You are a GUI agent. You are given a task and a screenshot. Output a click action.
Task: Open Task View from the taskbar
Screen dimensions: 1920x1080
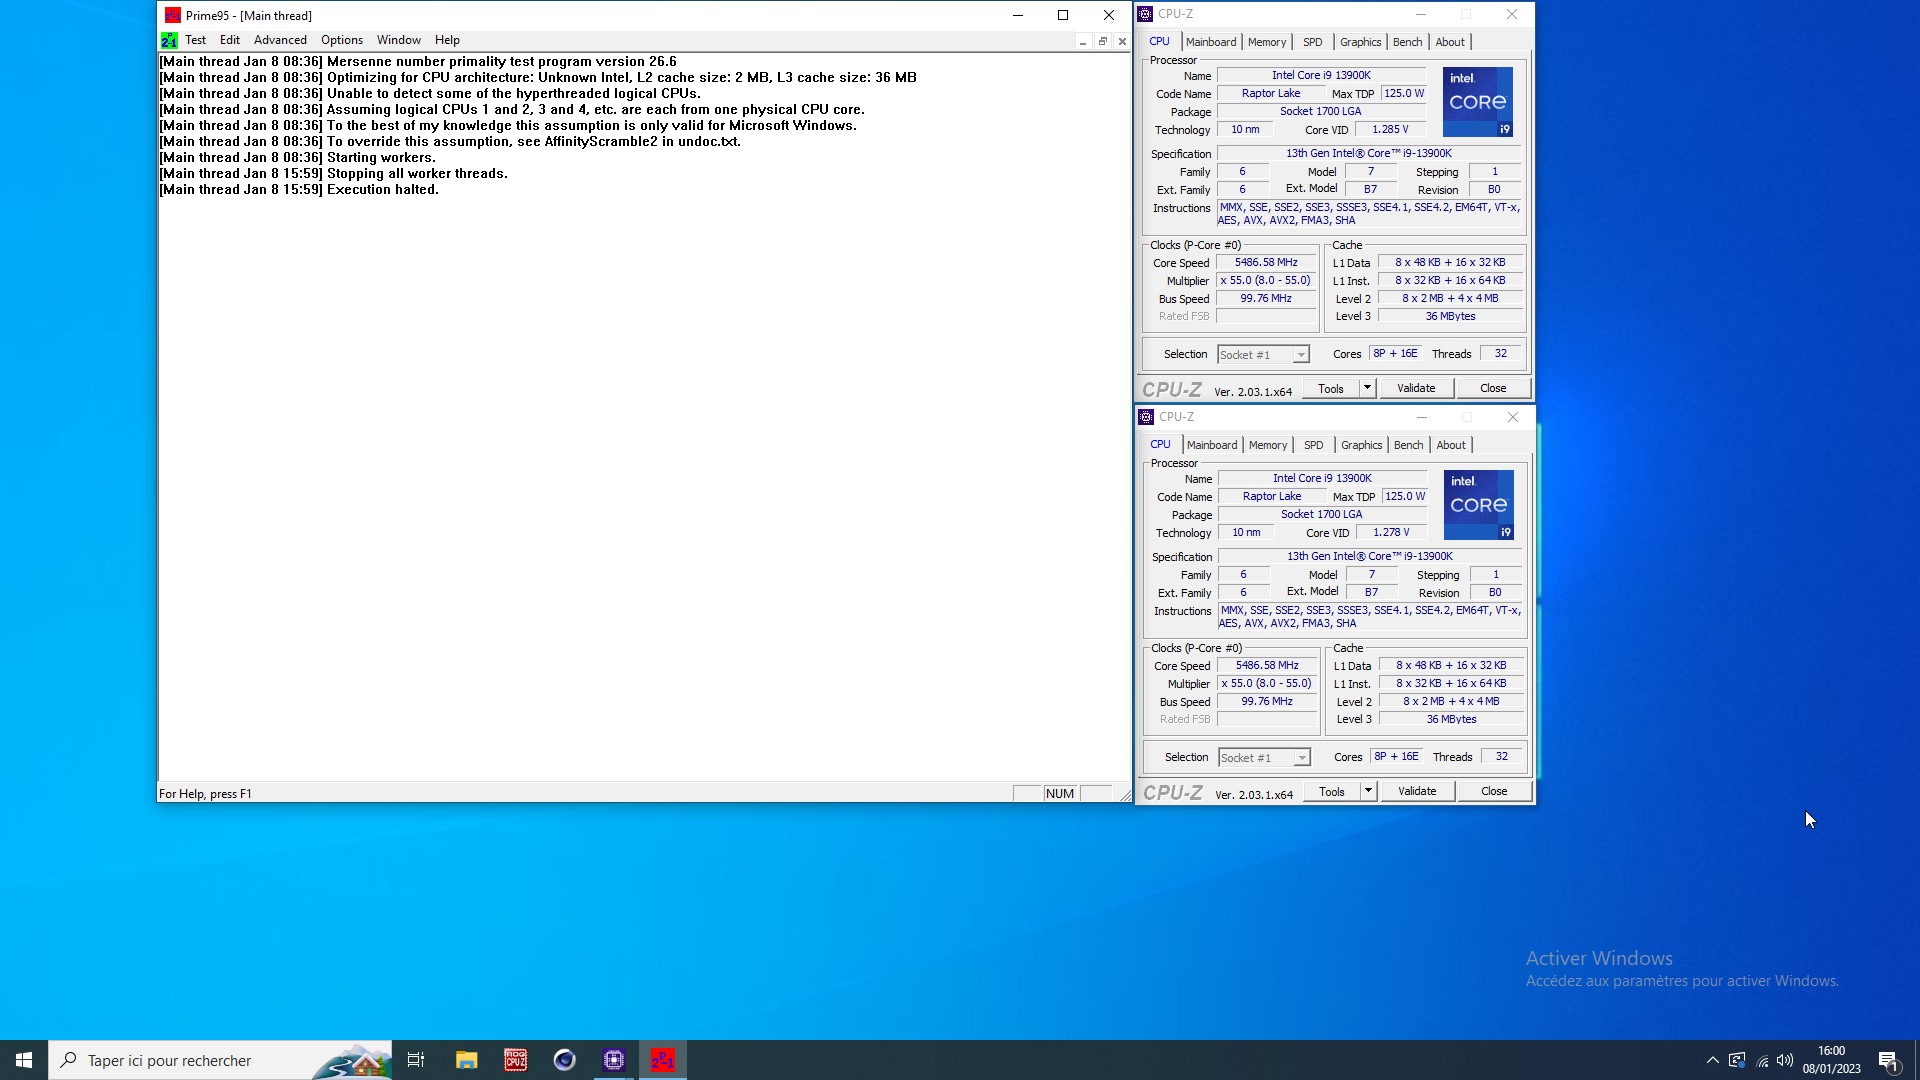tap(416, 1060)
